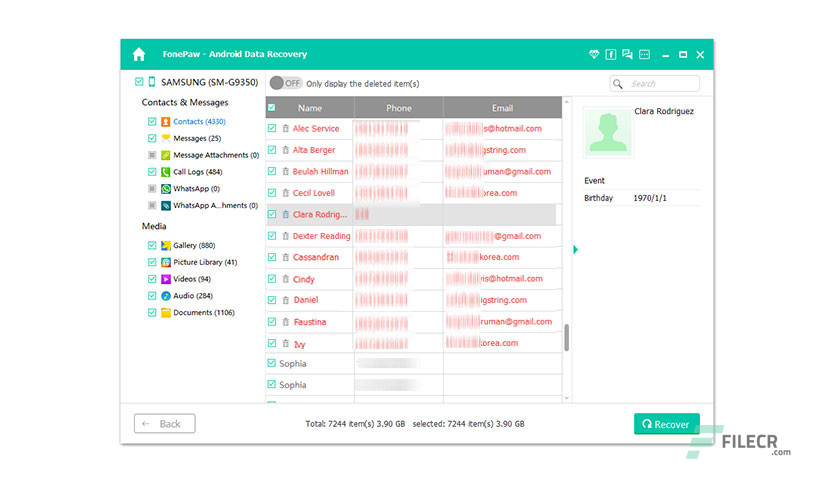This screenshot has height=484, width=836.
Task: Uncheck the Gallery (880) checkbox
Action: click(152, 245)
